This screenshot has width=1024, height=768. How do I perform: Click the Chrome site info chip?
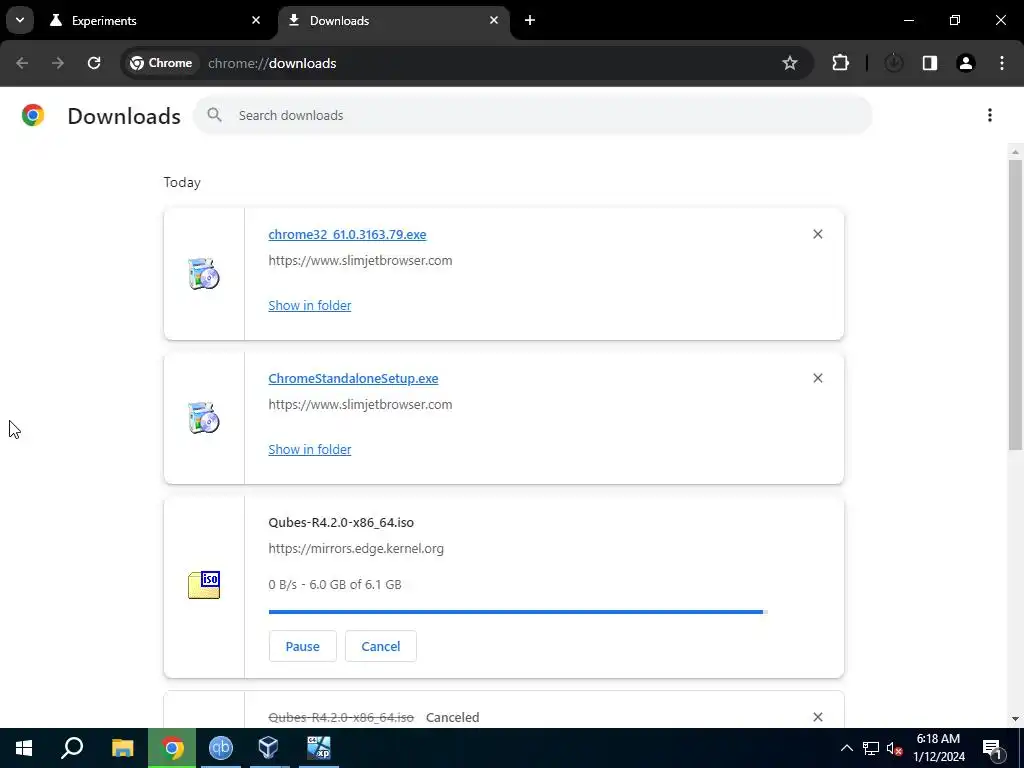161,63
